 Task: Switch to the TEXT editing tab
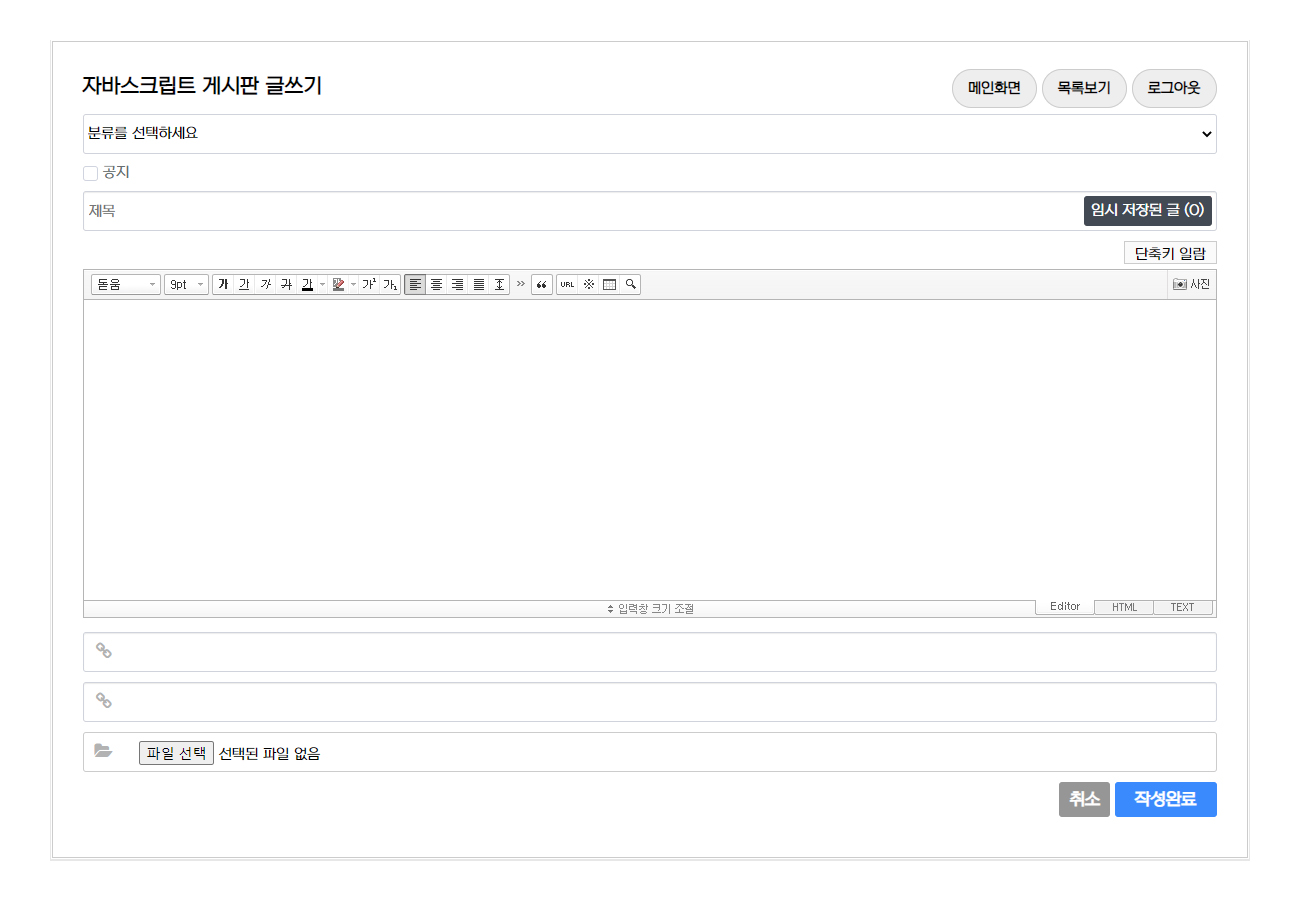pyautogui.click(x=1182, y=607)
